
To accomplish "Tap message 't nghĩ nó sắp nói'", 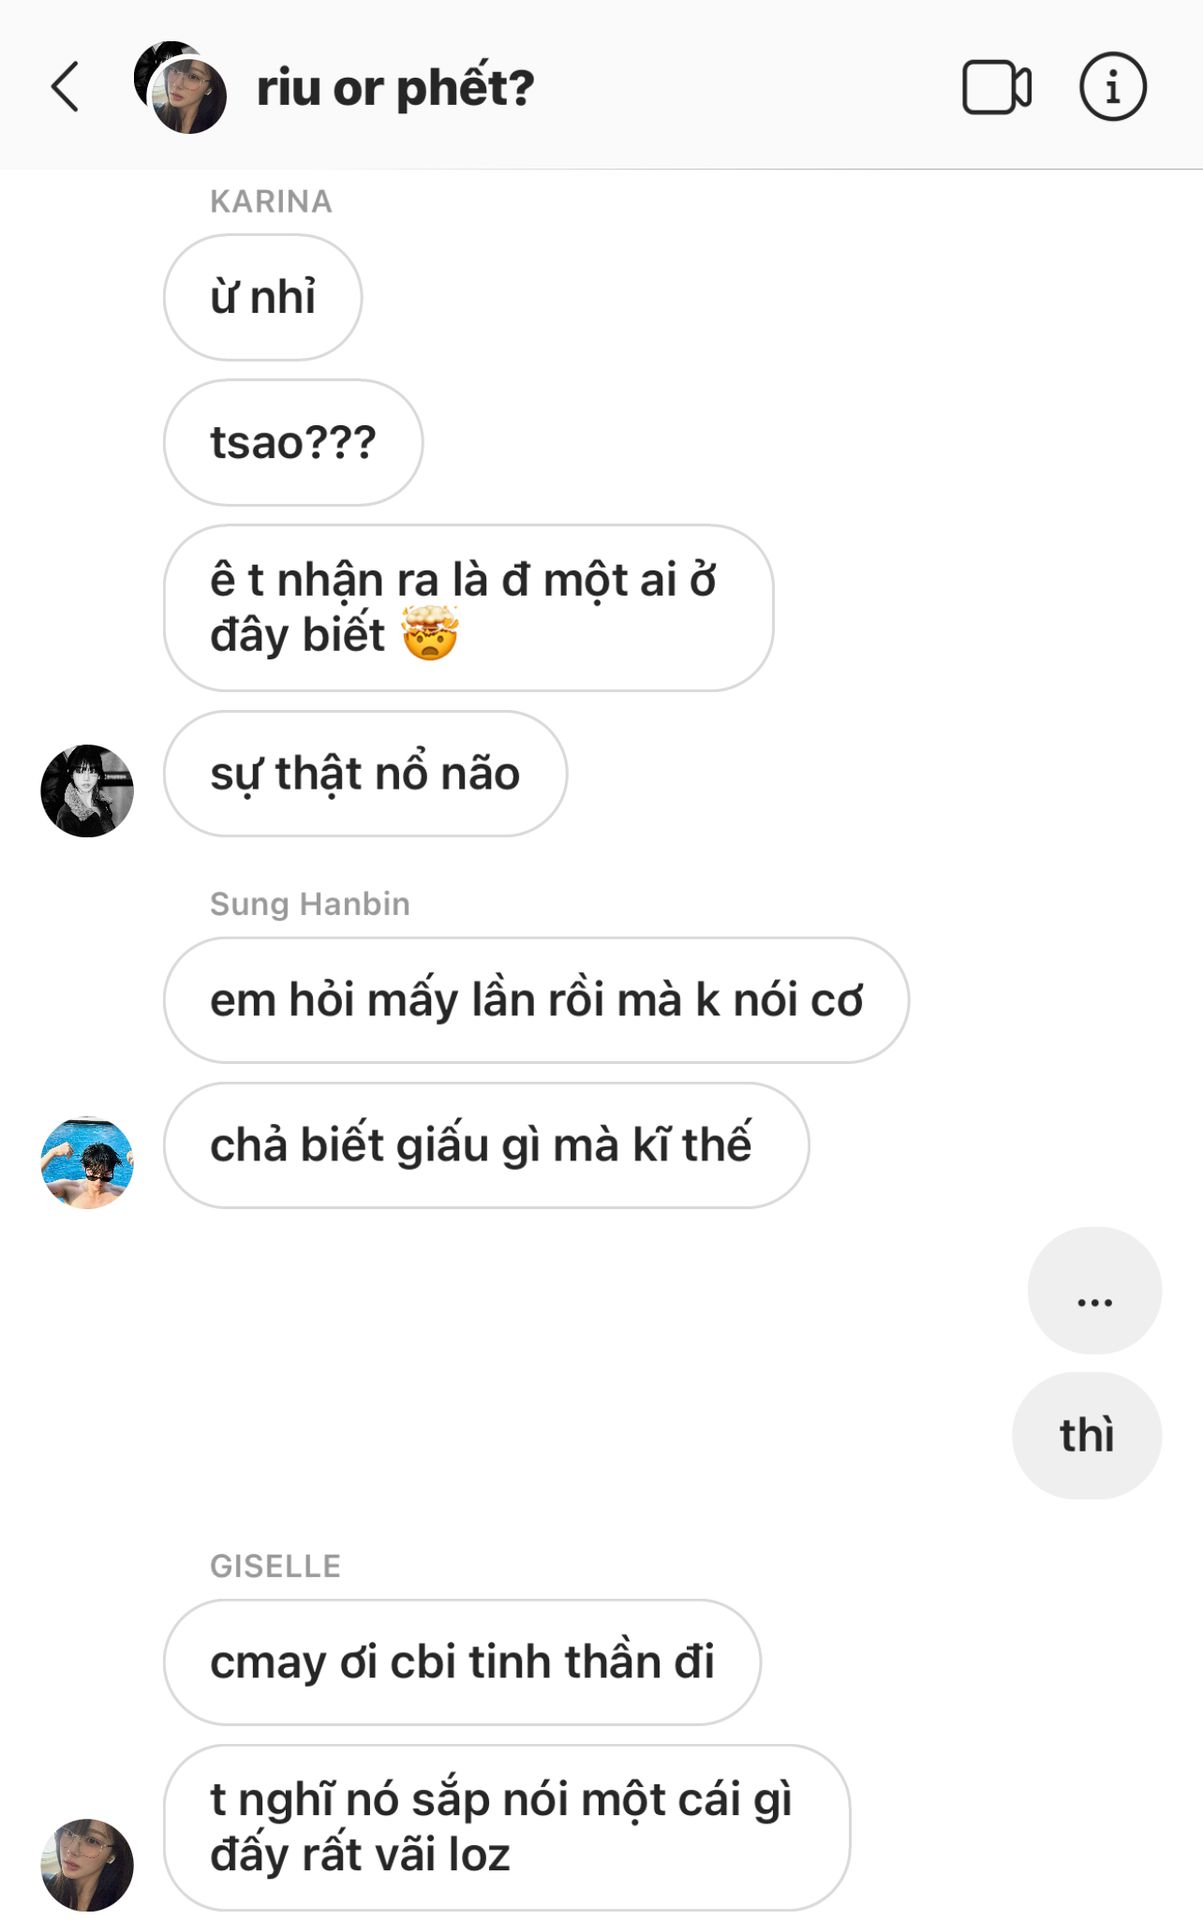I will click(x=506, y=1827).
